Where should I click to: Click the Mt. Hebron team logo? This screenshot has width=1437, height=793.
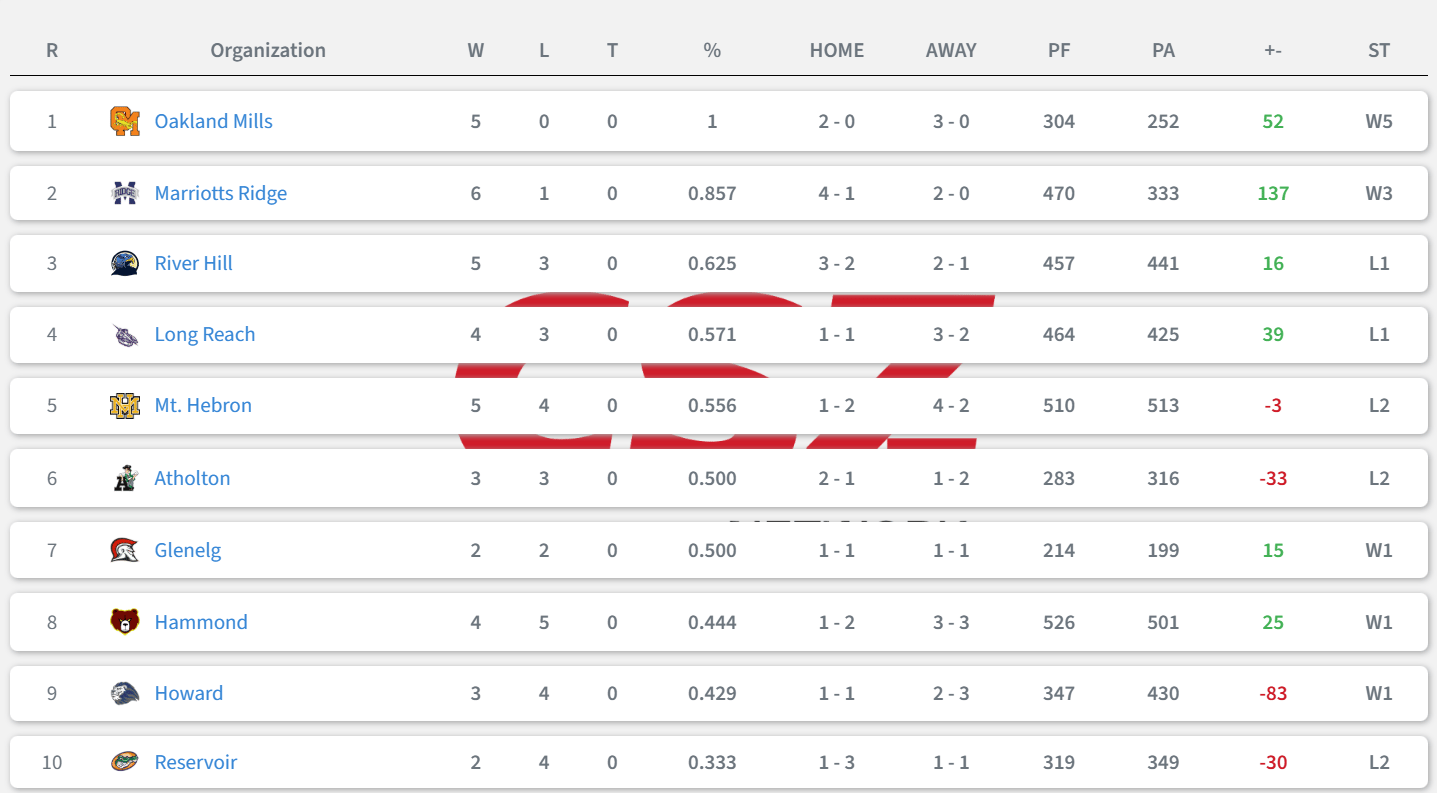pyautogui.click(x=125, y=405)
